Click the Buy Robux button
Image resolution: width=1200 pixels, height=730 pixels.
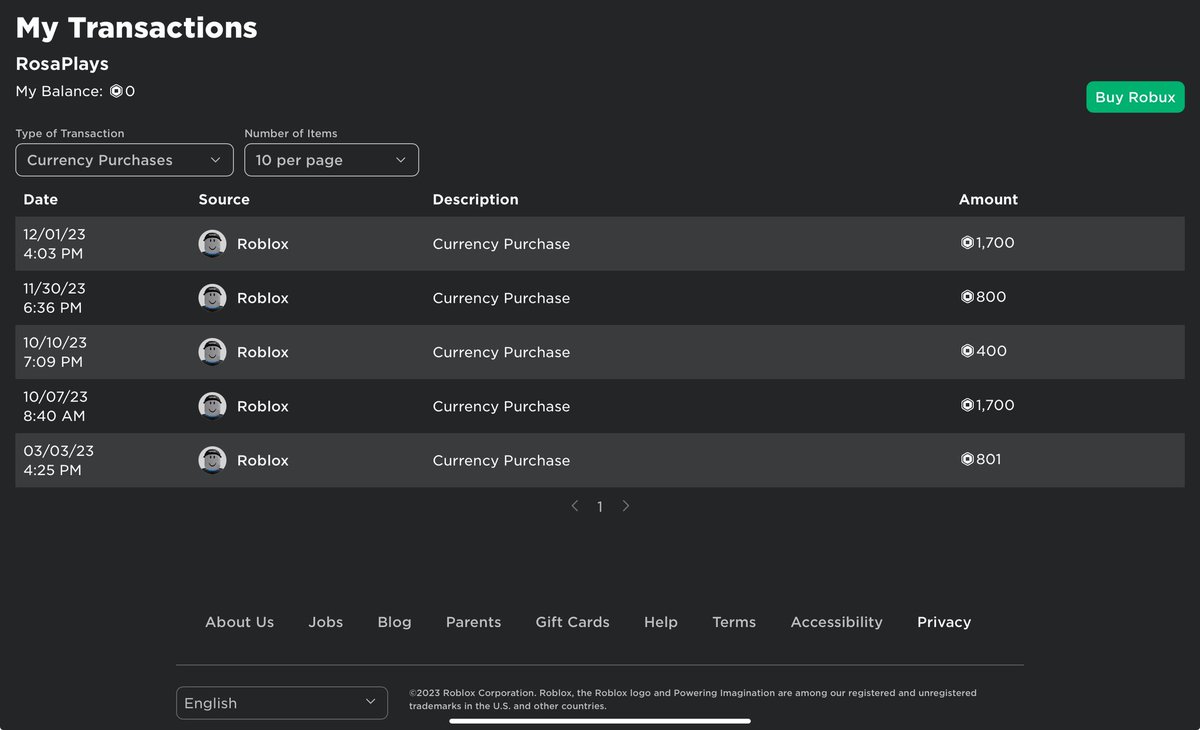(x=1135, y=97)
